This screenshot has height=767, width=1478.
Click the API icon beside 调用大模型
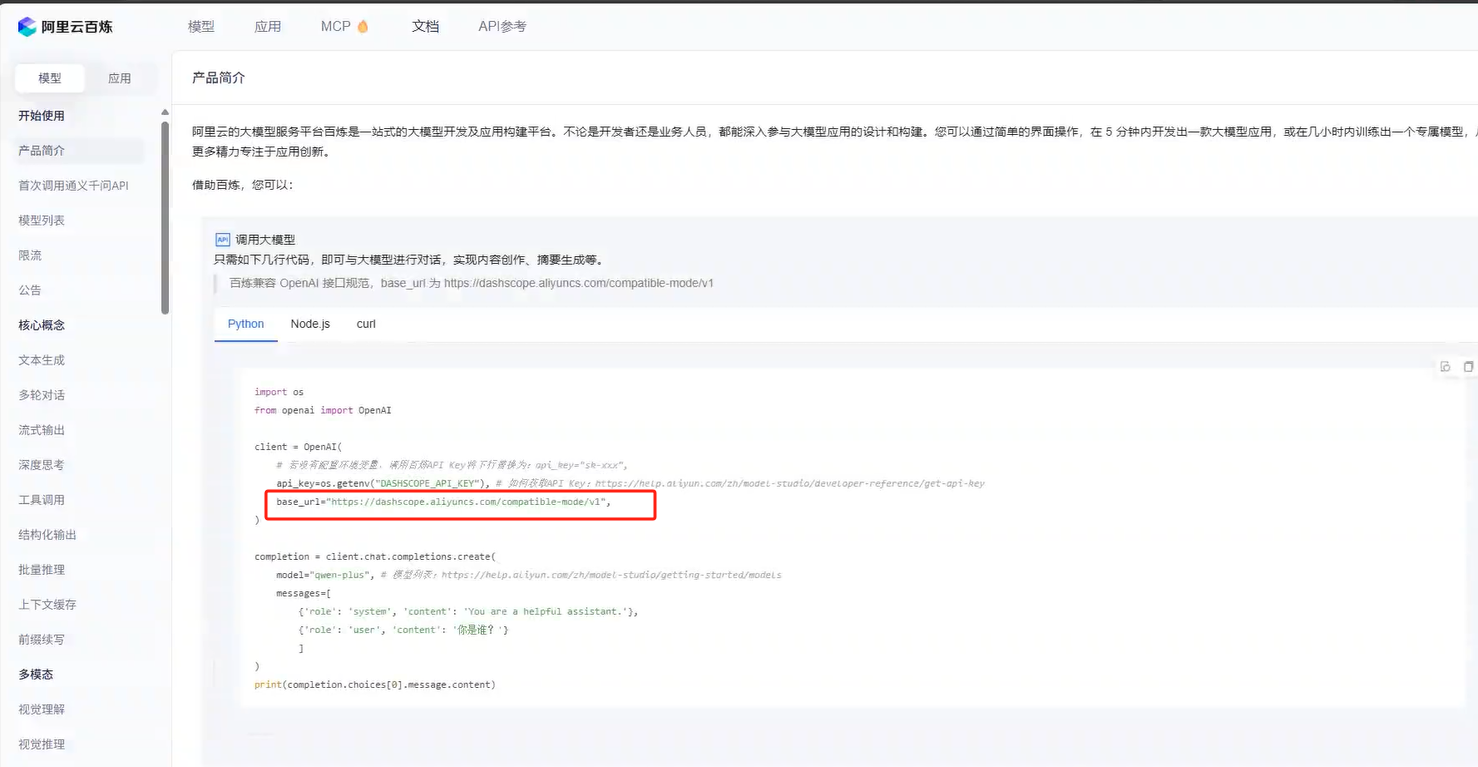coord(223,240)
